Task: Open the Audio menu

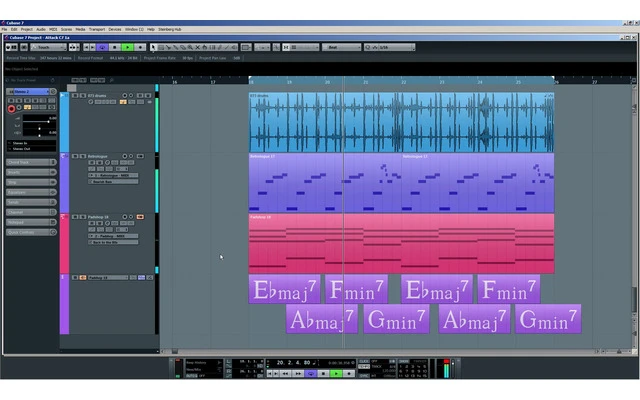Action: click(41, 29)
